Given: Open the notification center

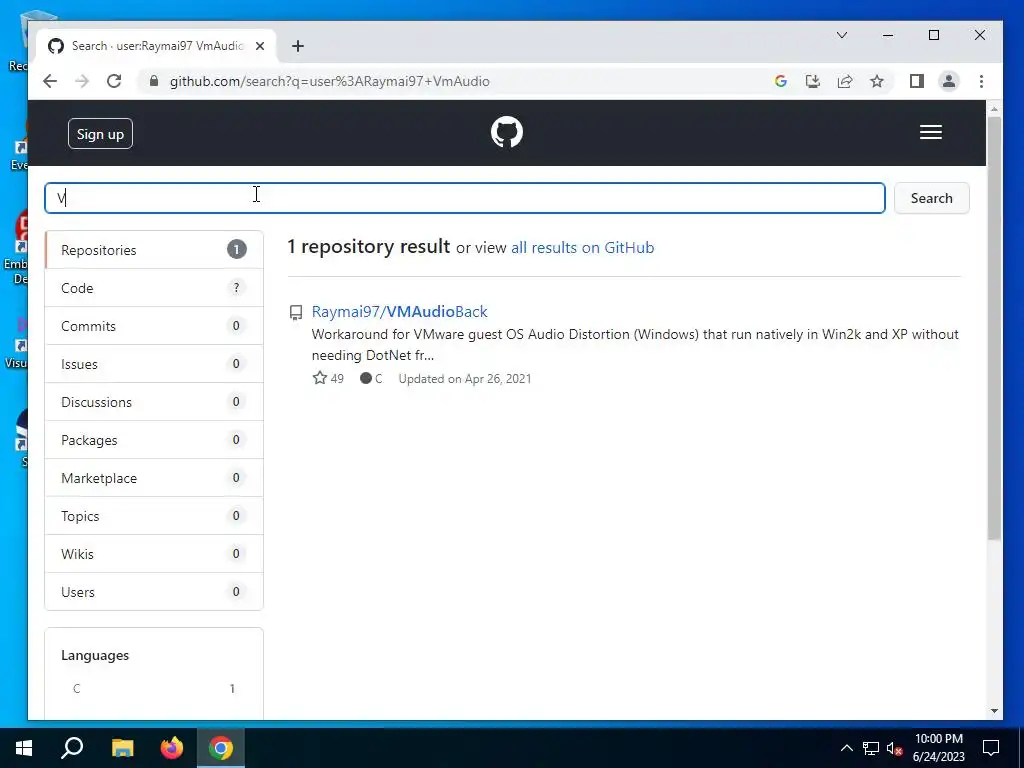Looking at the screenshot, I should pyautogui.click(x=991, y=748).
